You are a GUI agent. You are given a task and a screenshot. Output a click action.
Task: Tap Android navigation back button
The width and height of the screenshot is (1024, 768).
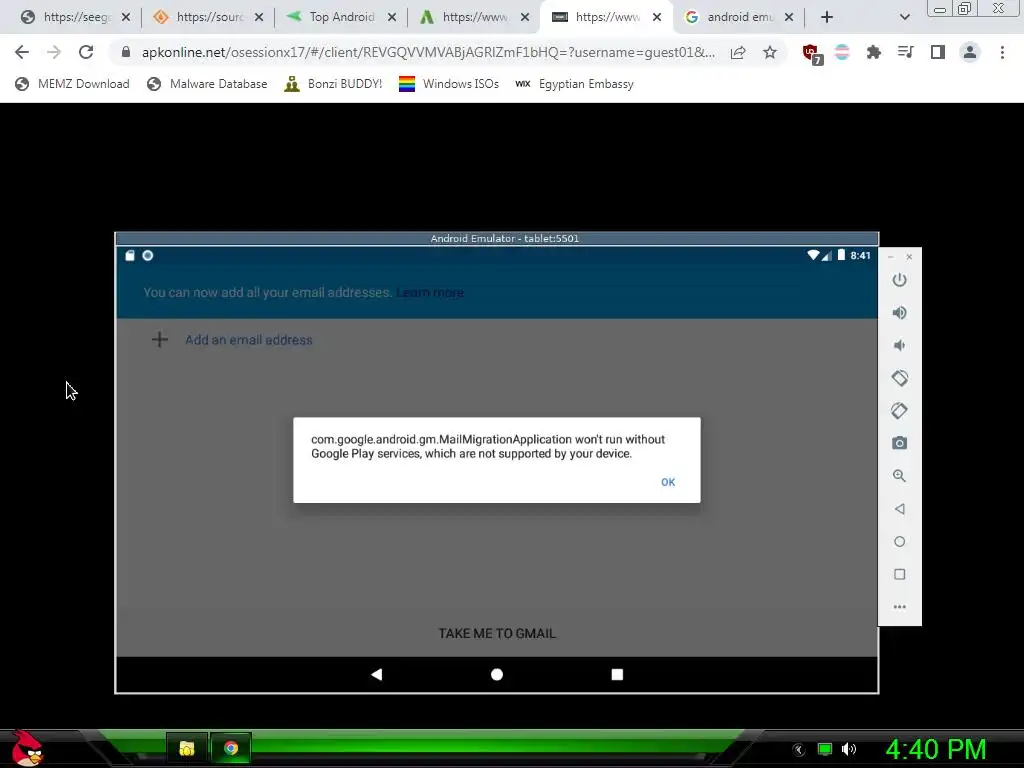tap(376, 674)
